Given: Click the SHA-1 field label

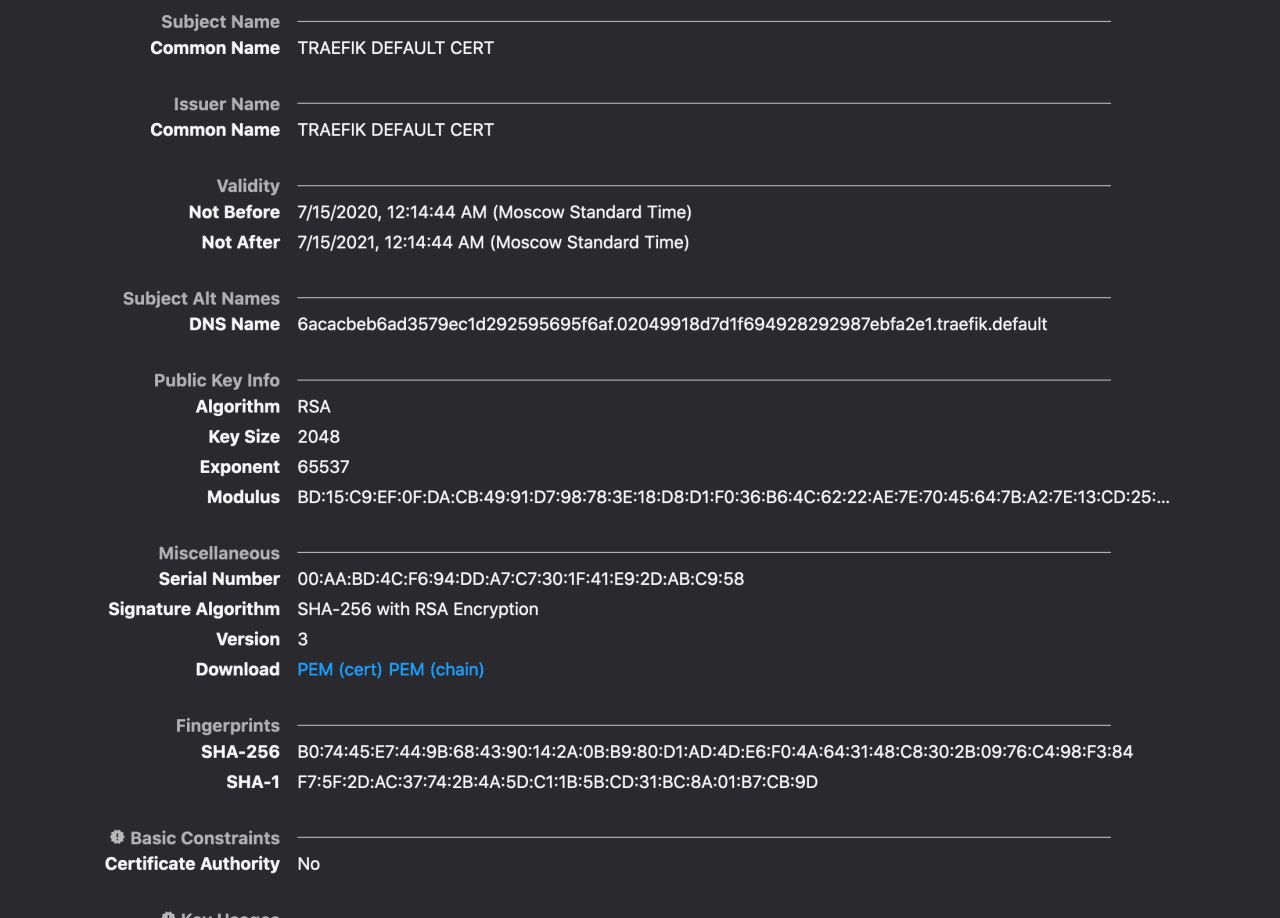Looking at the screenshot, I should coord(253,782).
